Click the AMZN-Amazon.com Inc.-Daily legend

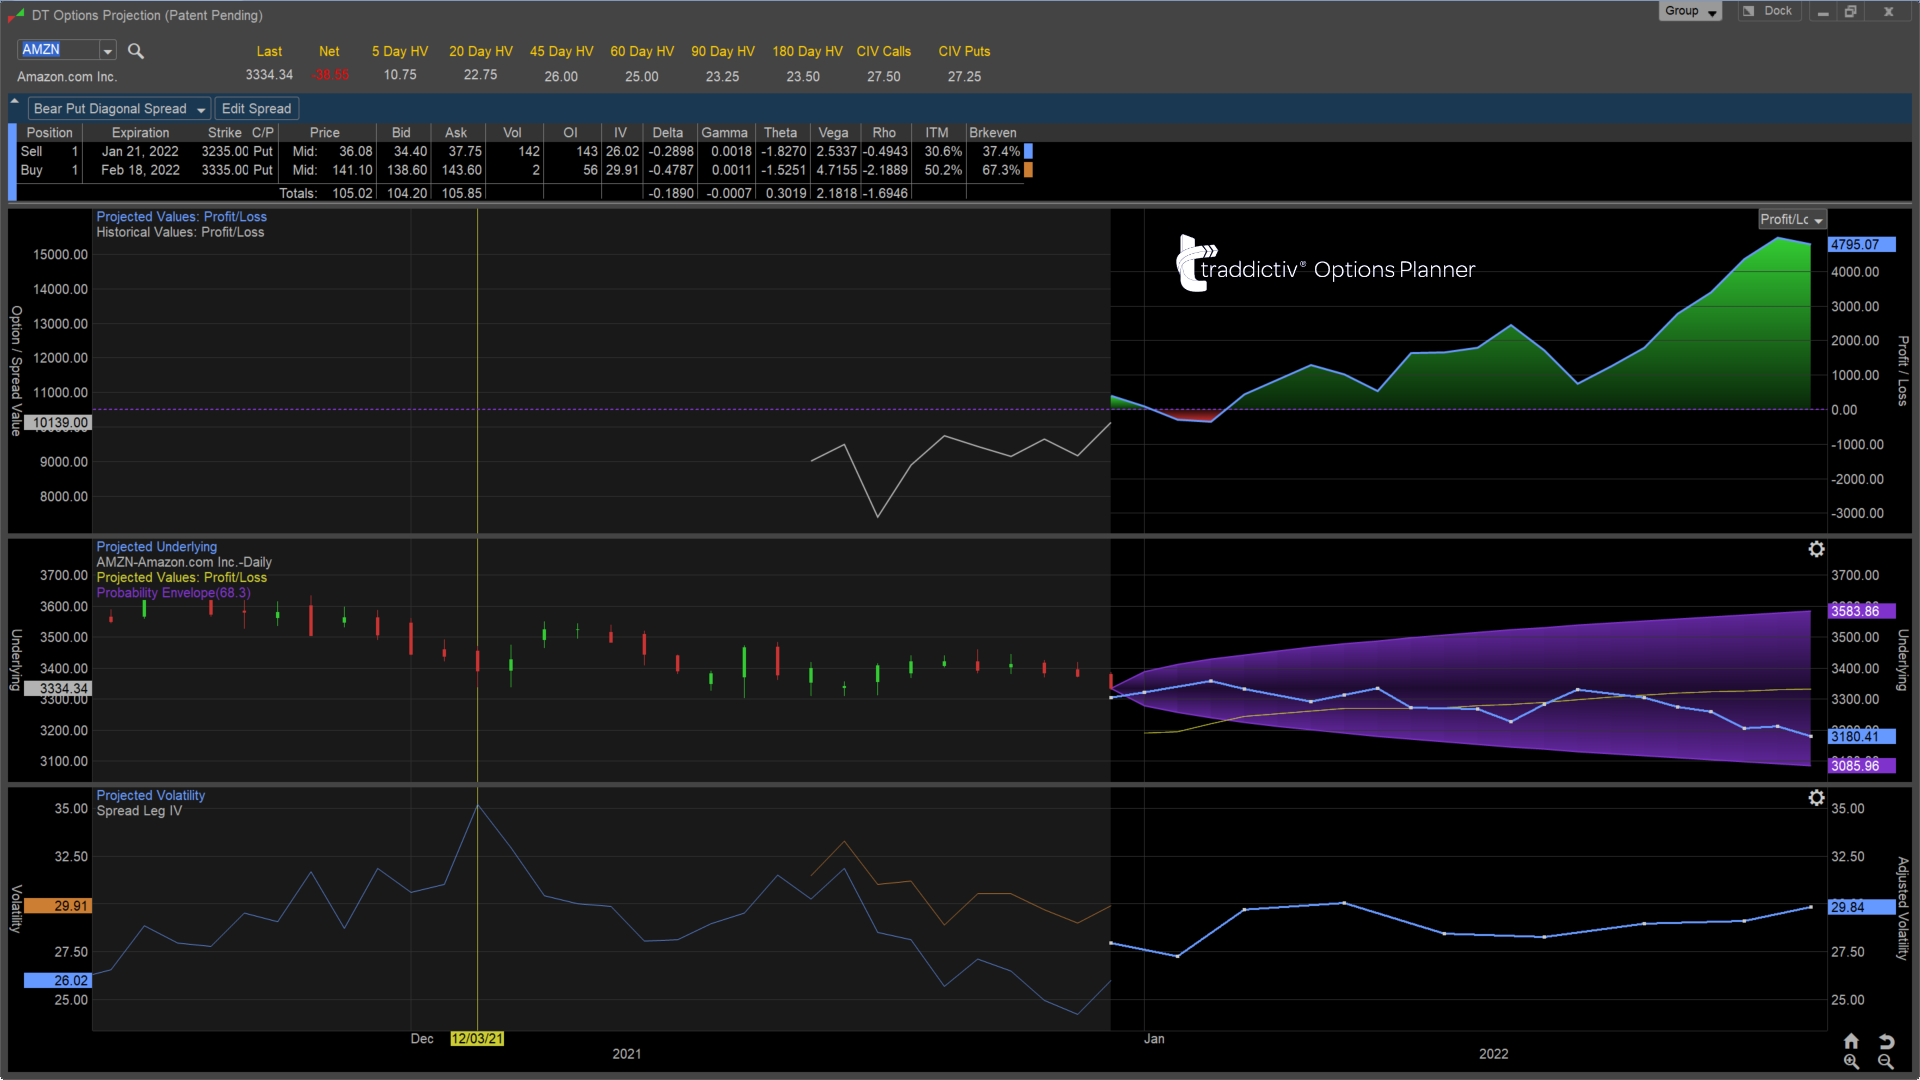point(184,563)
